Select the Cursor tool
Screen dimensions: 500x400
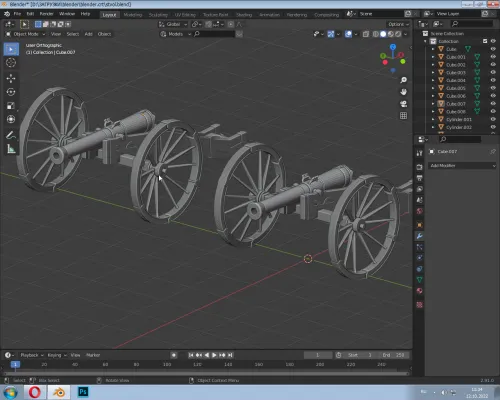(x=11, y=63)
